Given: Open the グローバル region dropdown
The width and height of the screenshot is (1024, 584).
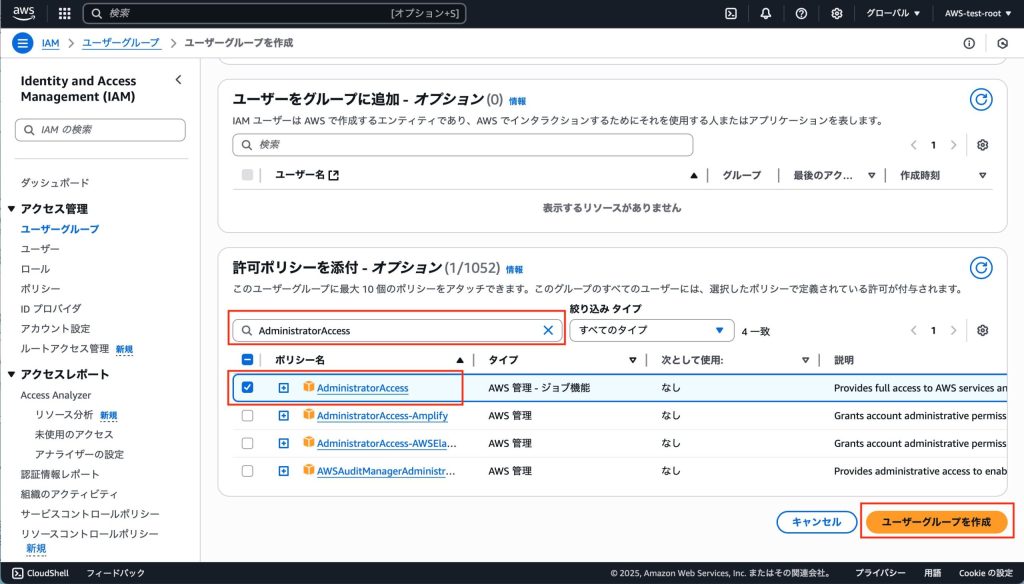Looking at the screenshot, I should click(893, 13).
